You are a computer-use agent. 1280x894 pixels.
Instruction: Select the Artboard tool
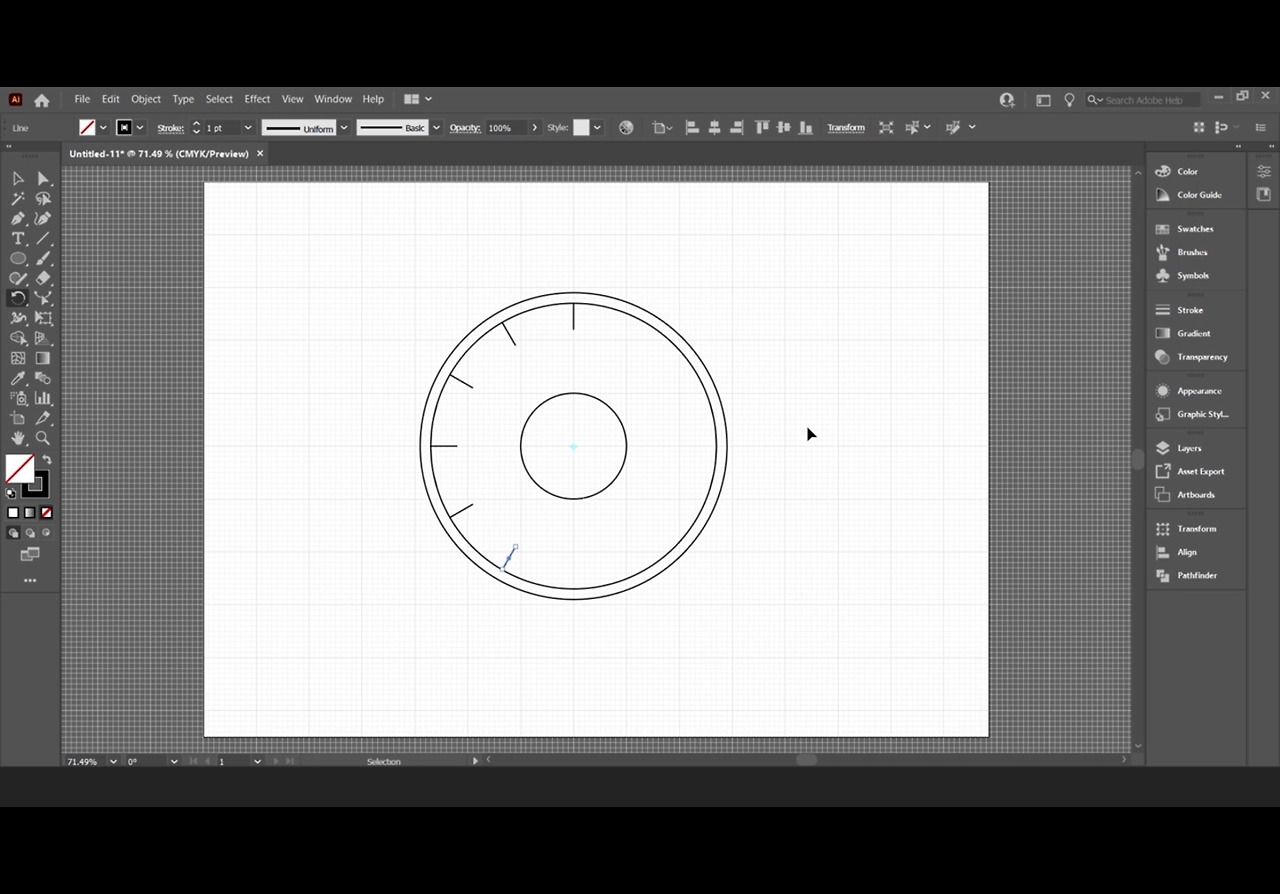(x=18, y=418)
